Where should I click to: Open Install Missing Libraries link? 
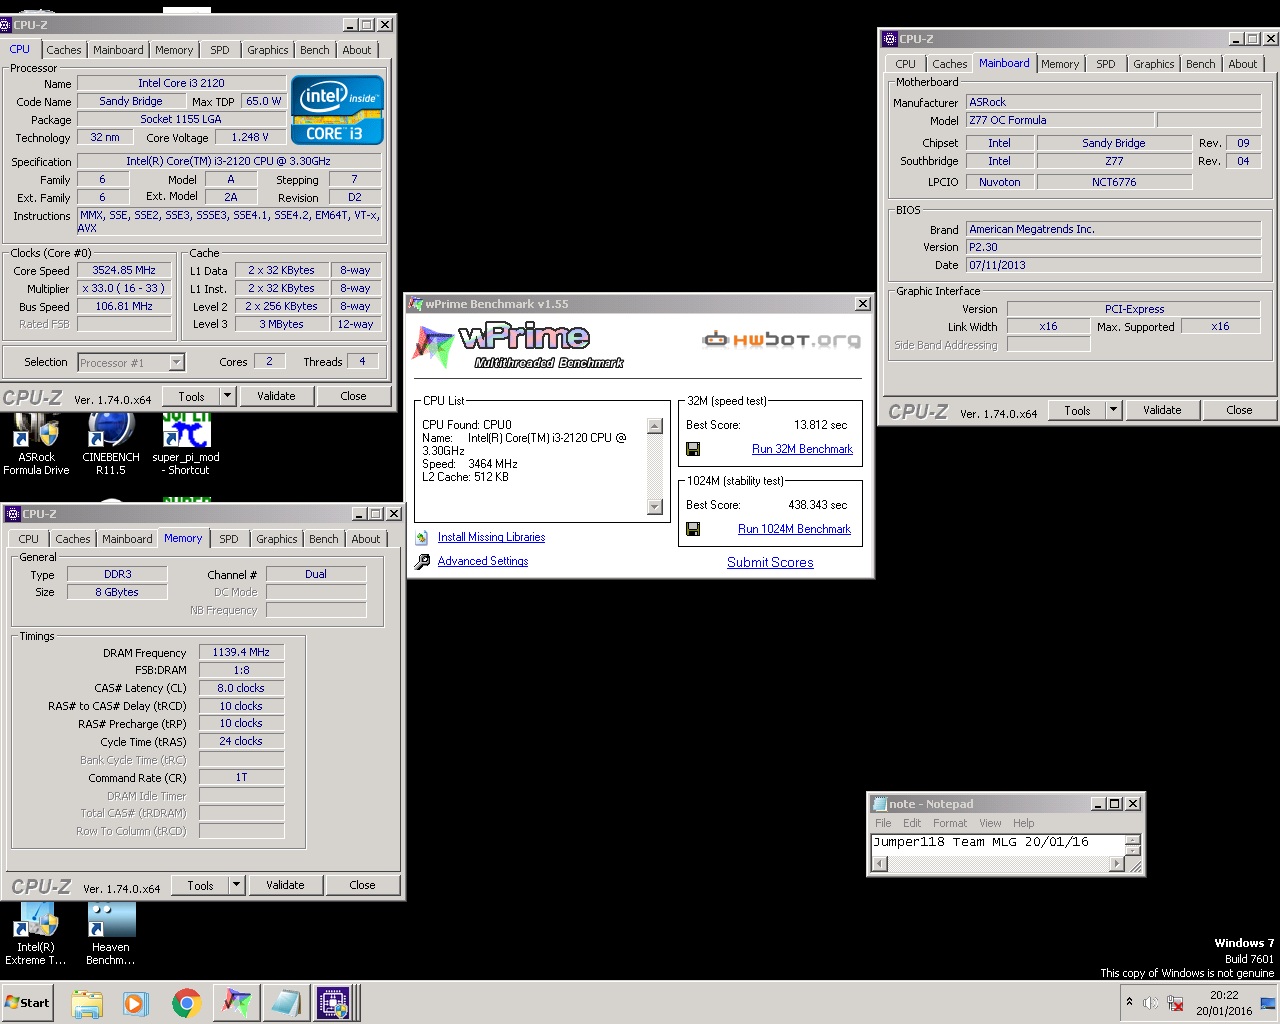[x=491, y=537]
